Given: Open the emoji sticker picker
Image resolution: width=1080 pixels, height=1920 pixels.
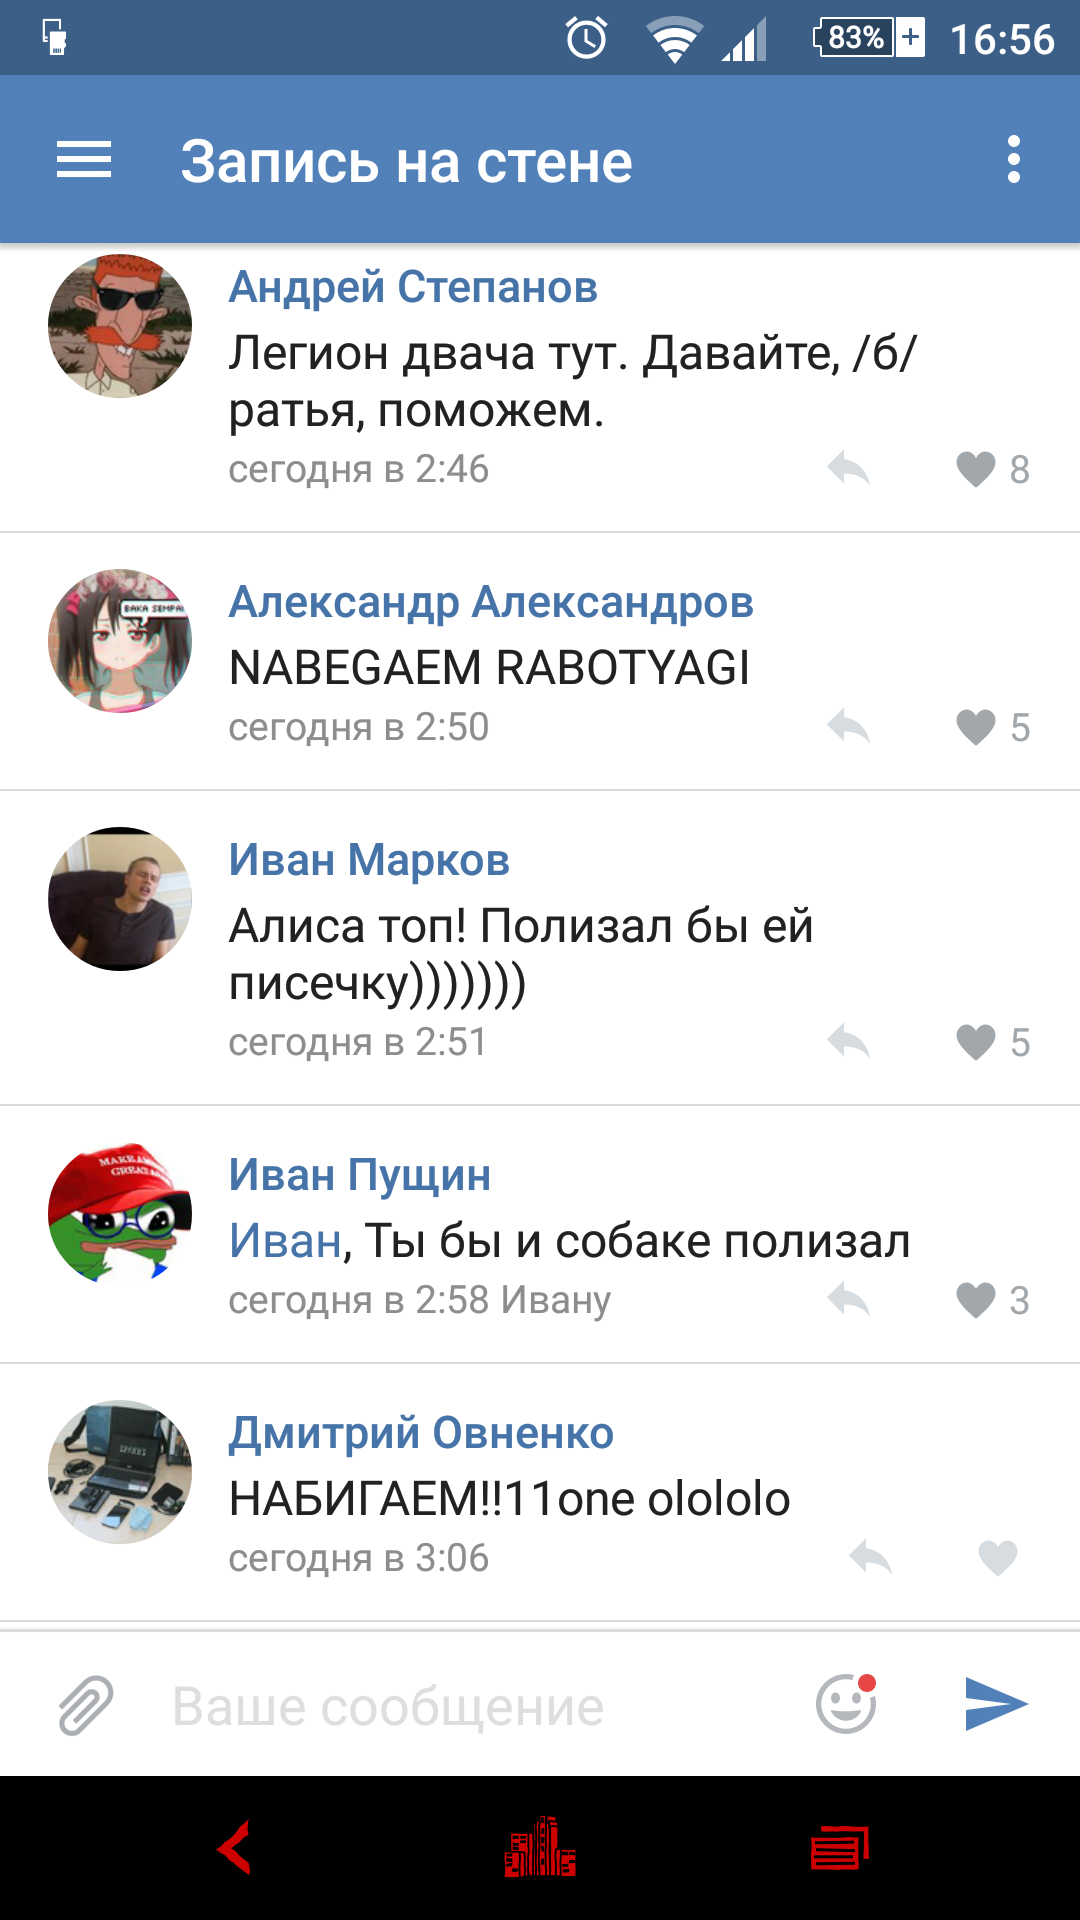Looking at the screenshot, I should click(847, 1703).
